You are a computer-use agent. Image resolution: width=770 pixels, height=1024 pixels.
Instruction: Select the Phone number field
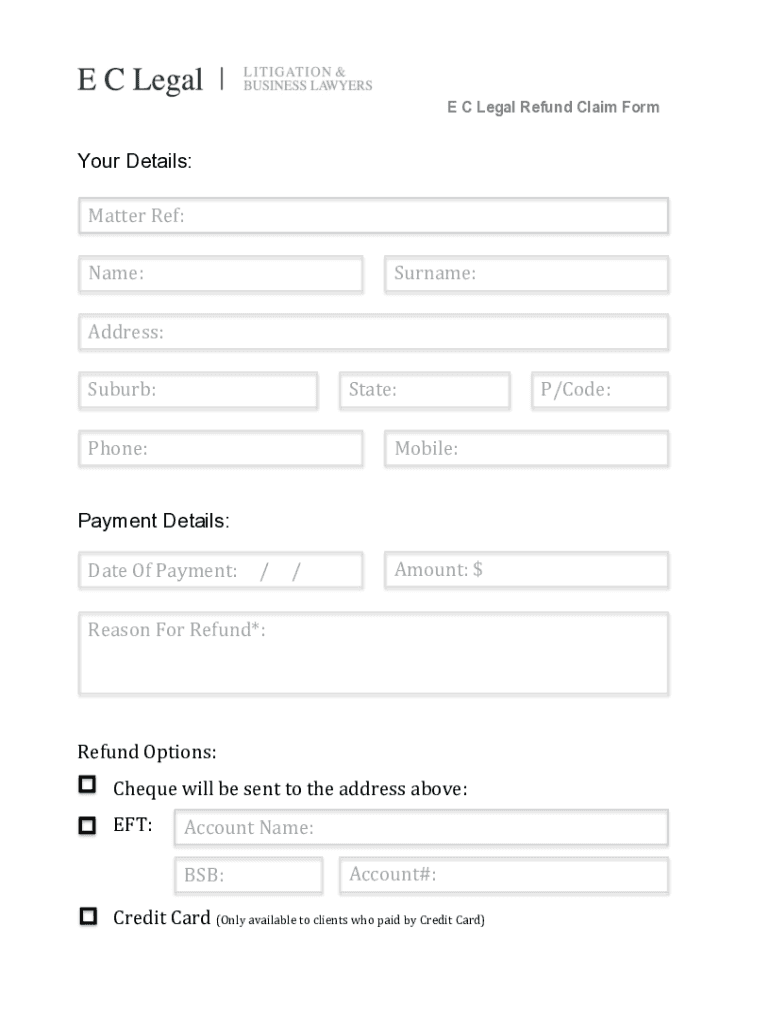coord(221,449)
